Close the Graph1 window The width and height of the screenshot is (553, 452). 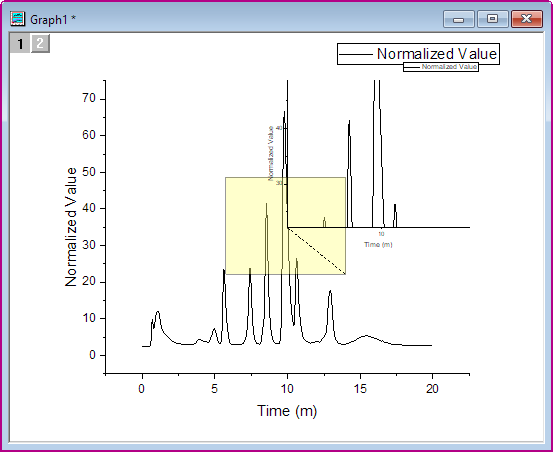pyautogui.click(x=527, y=19)
